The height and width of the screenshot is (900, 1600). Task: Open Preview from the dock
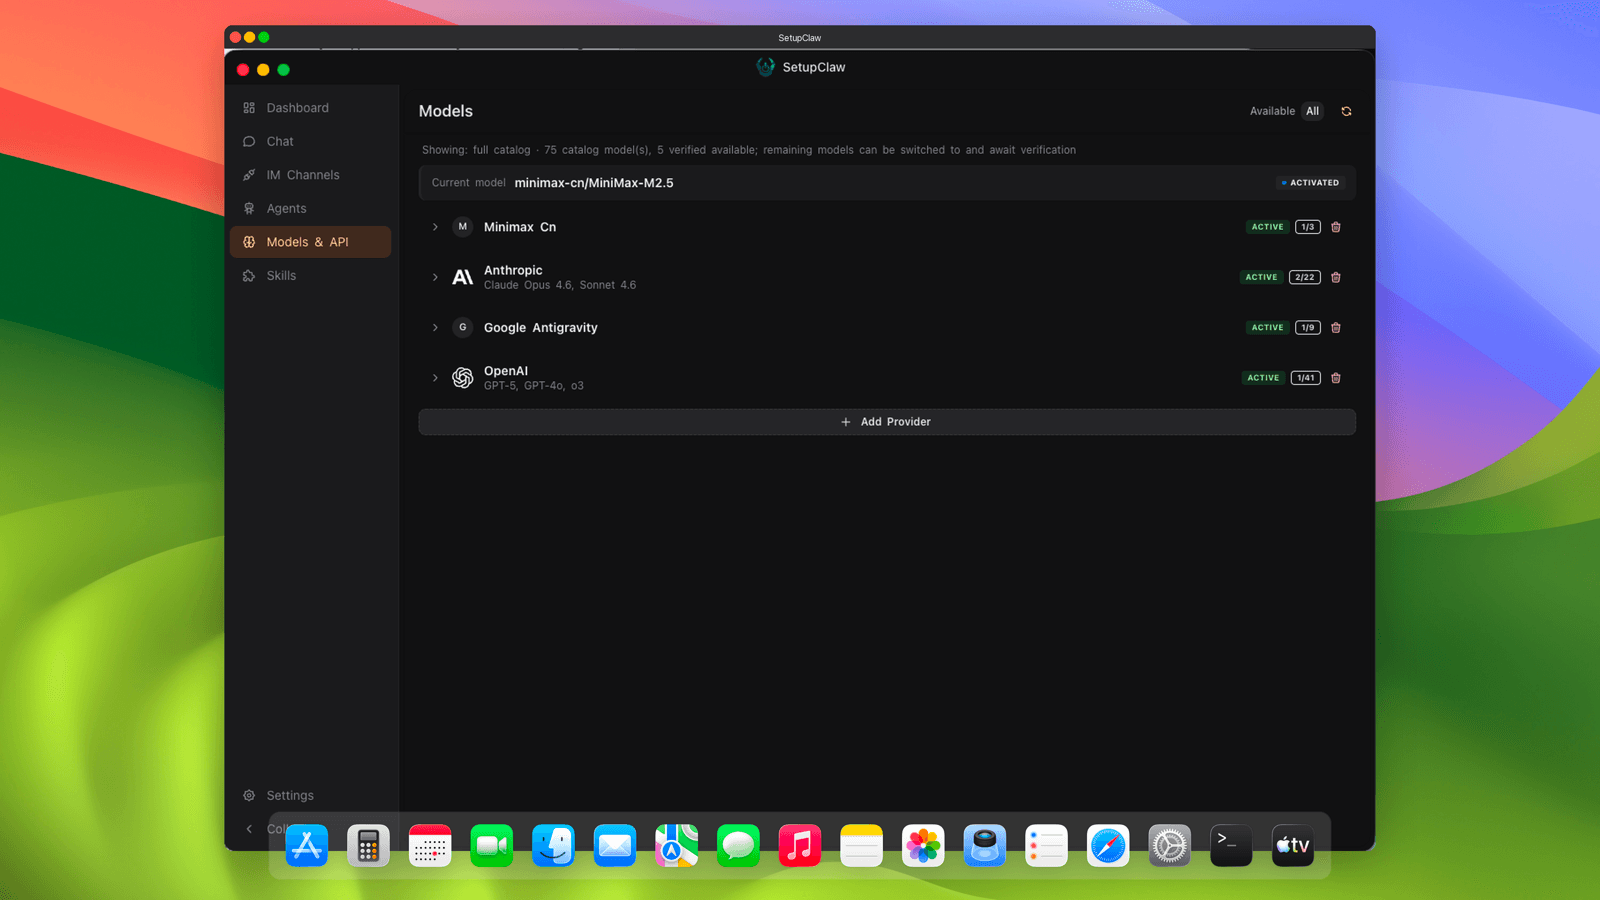click(x=985, y=846)
